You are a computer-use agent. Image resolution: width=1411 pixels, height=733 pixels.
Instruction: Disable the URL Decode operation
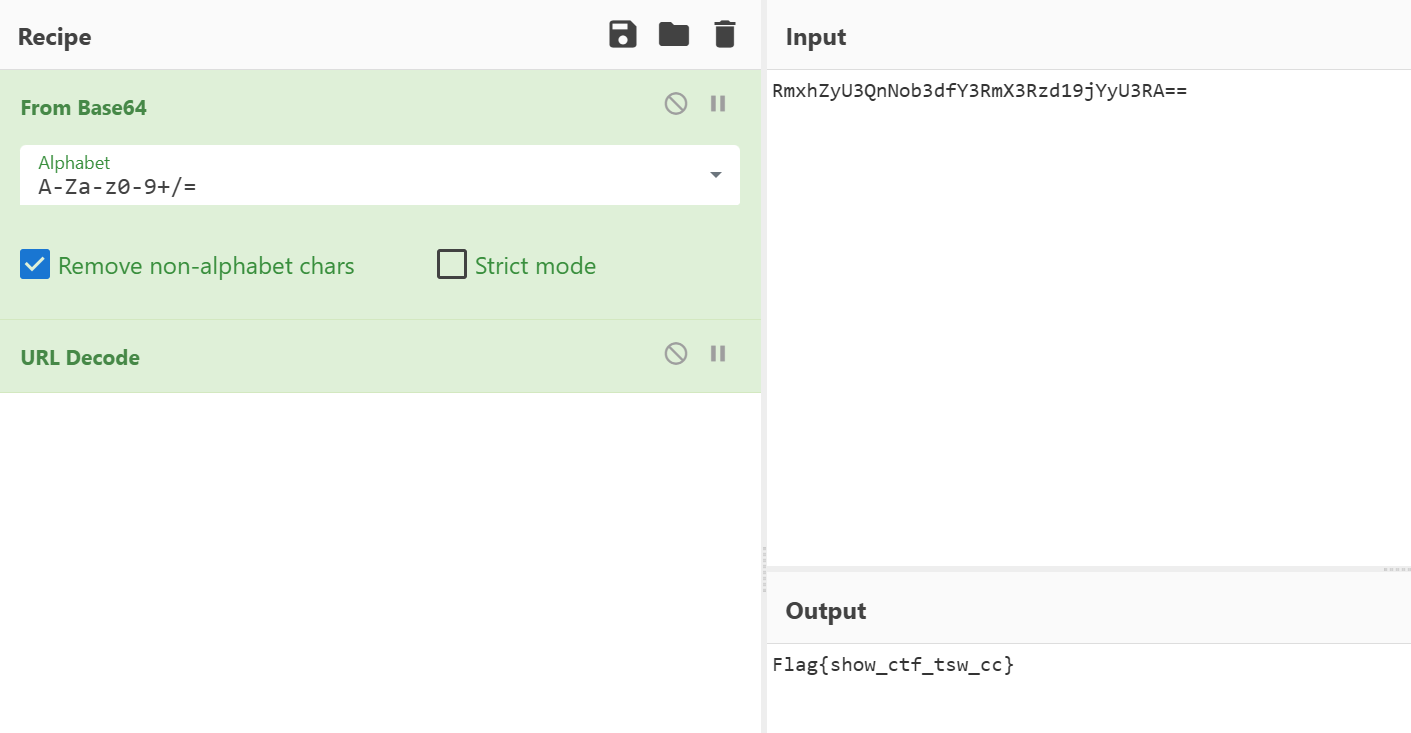click(676, 354)
